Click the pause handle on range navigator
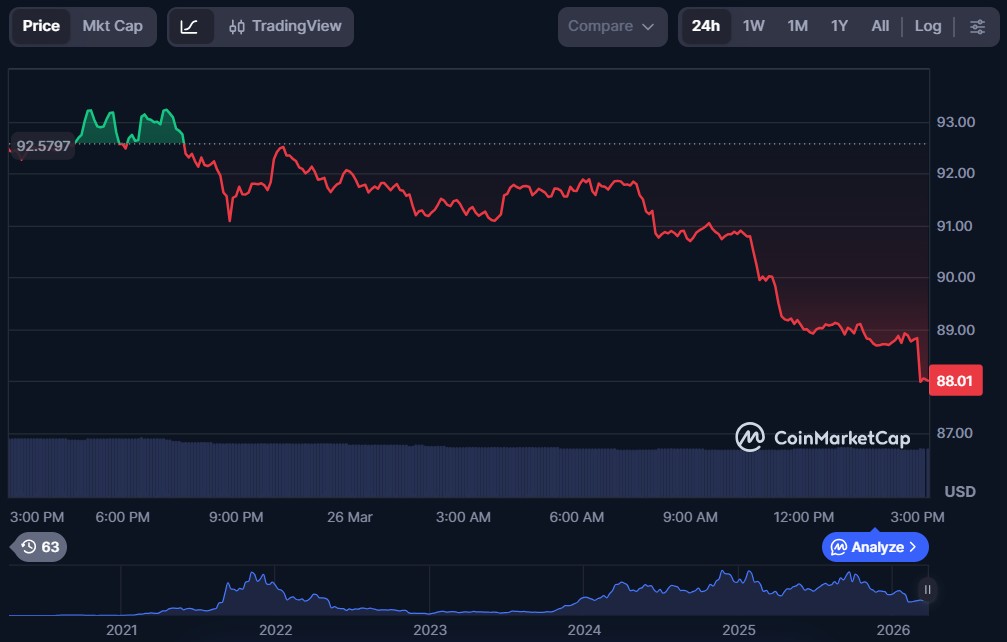1007x642 pixels. click(x=928, y=590)
